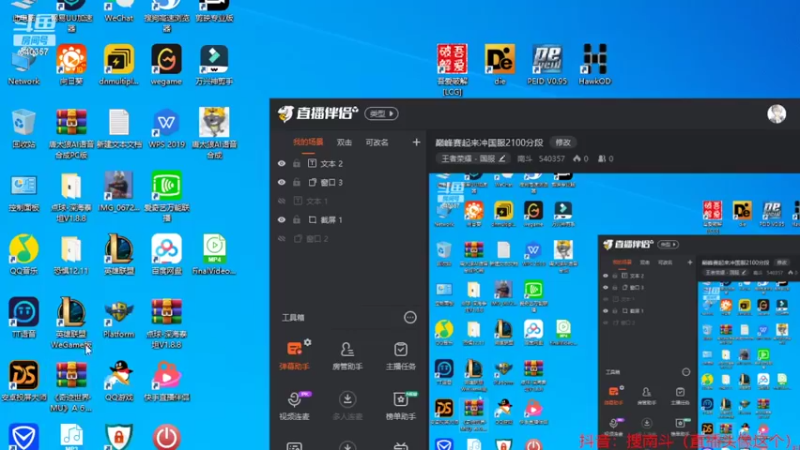Screen dimensions: 800x450
Task: Toggle lock on 文本 2 source
Action: (x=296, y=163)
